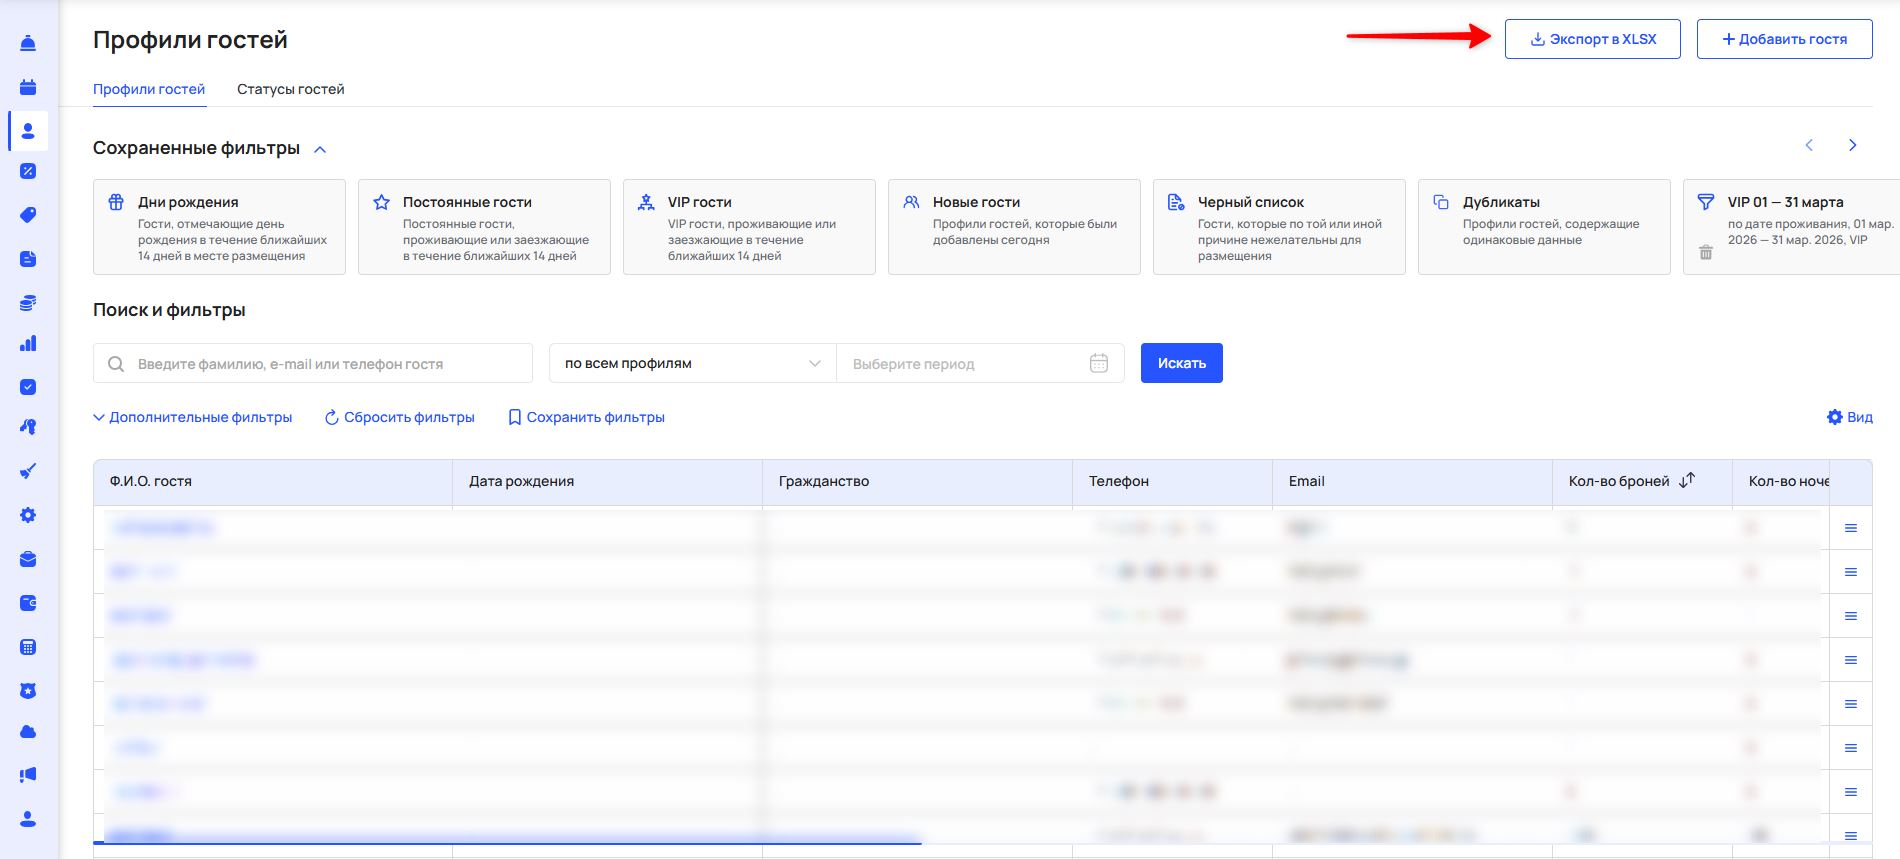
Task: Open the row menu for the first guest
Action: coord(1850,528)
